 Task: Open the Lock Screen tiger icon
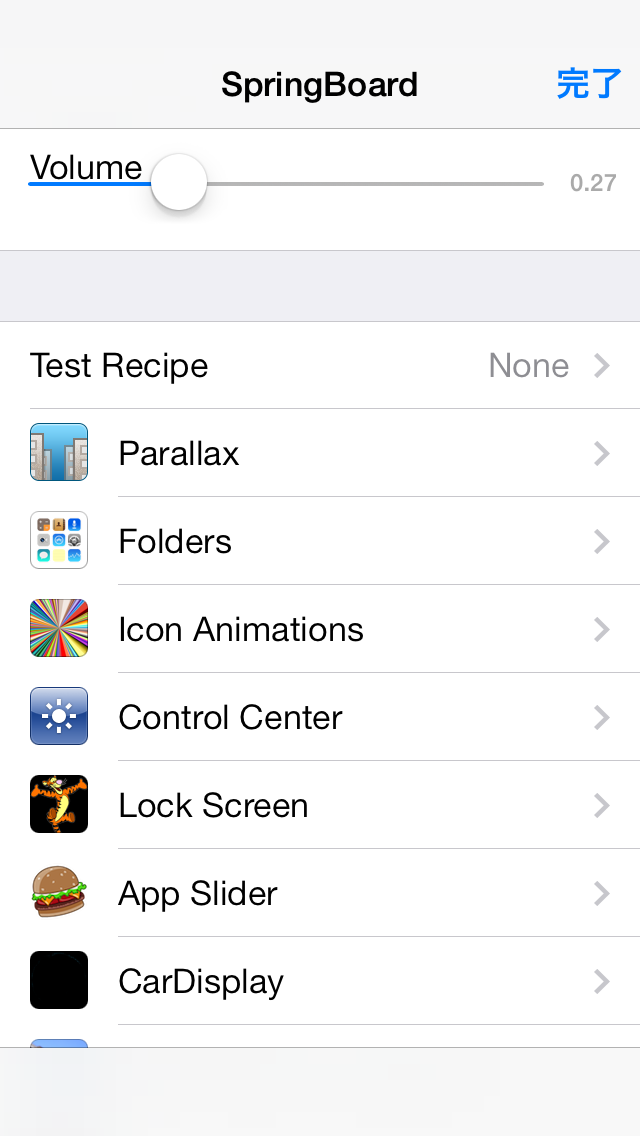click(x=59, y=804)
